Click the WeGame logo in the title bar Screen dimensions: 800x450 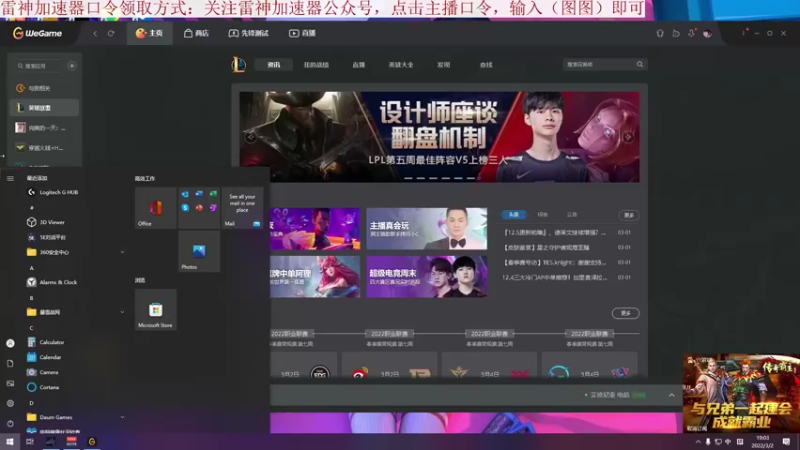point(37,33)
